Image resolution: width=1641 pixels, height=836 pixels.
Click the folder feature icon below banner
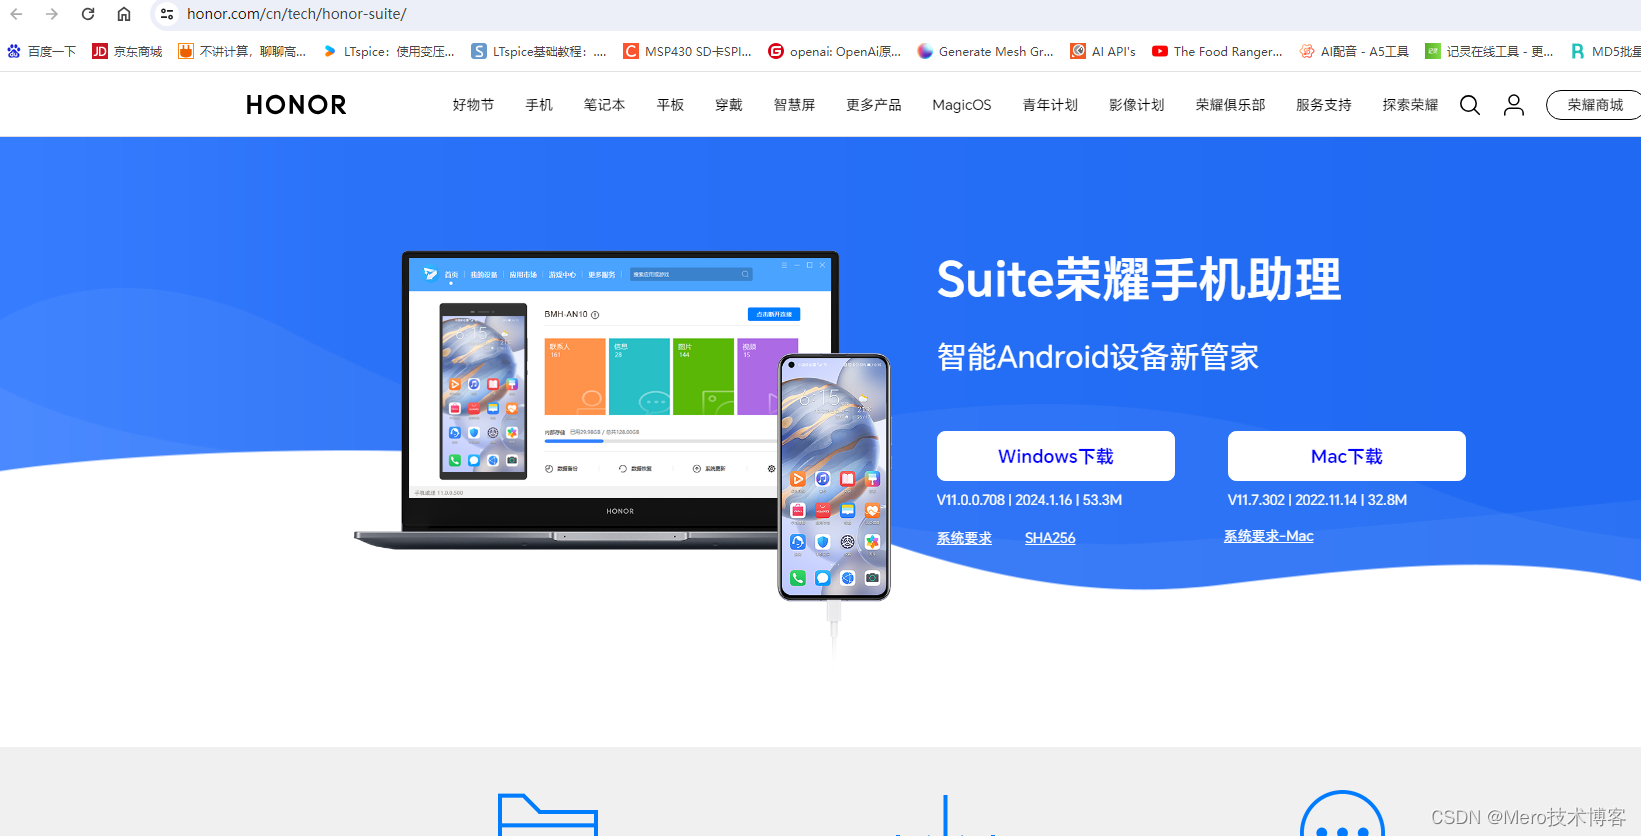click(548, 815)
